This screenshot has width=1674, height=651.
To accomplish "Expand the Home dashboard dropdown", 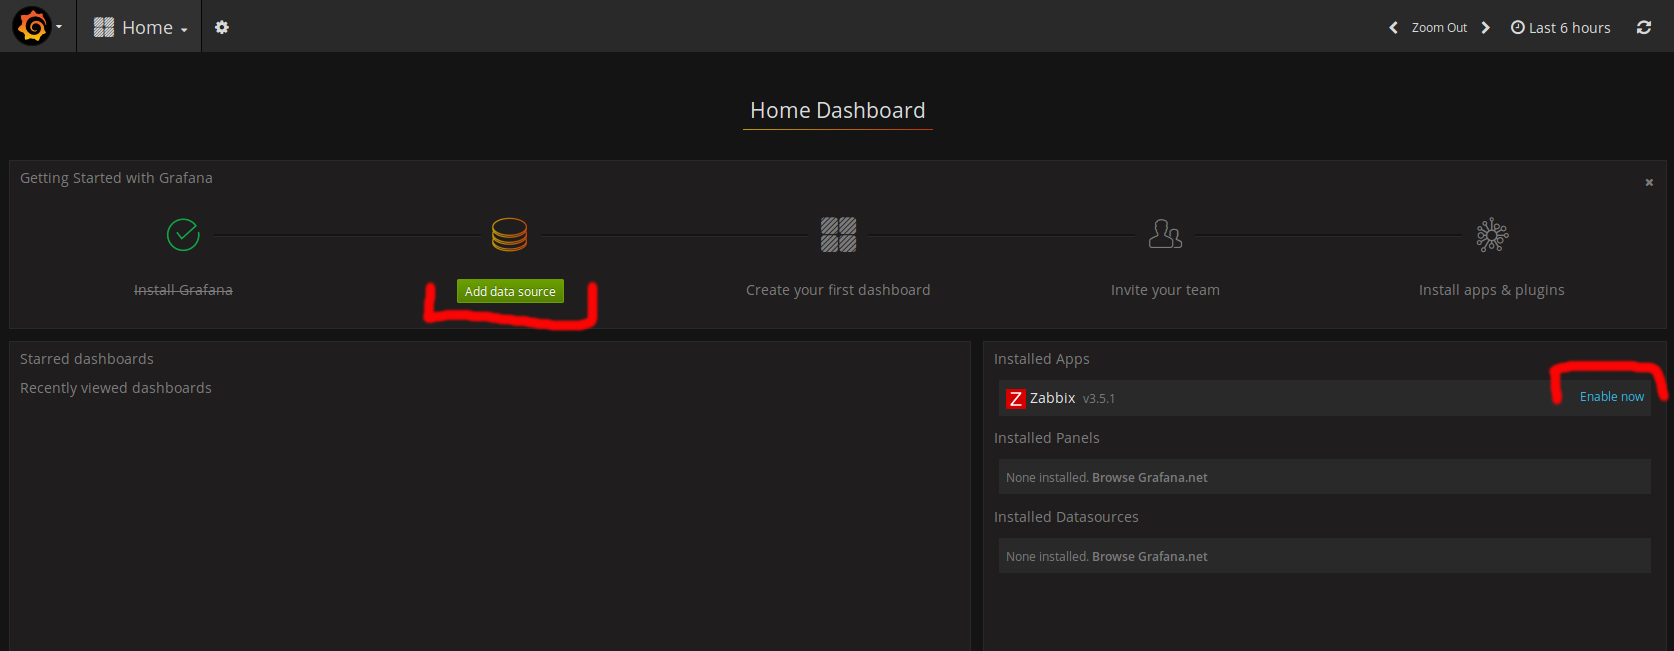I will (x=140, y=28).
